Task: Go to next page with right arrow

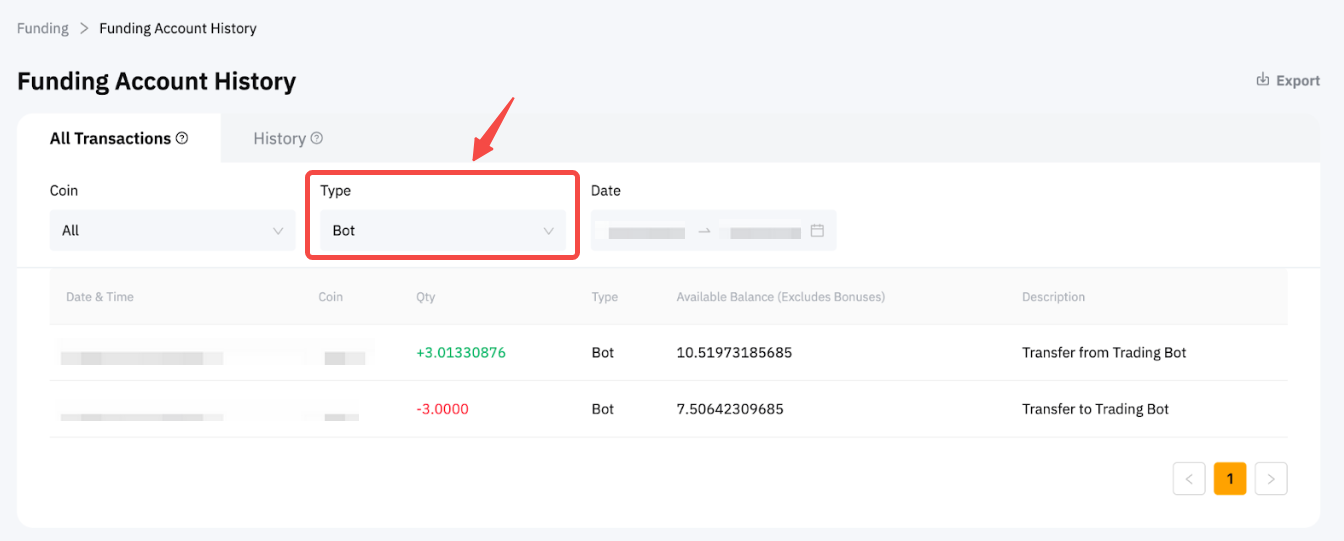Action: pyautogui.click(x=1271, y=479)
